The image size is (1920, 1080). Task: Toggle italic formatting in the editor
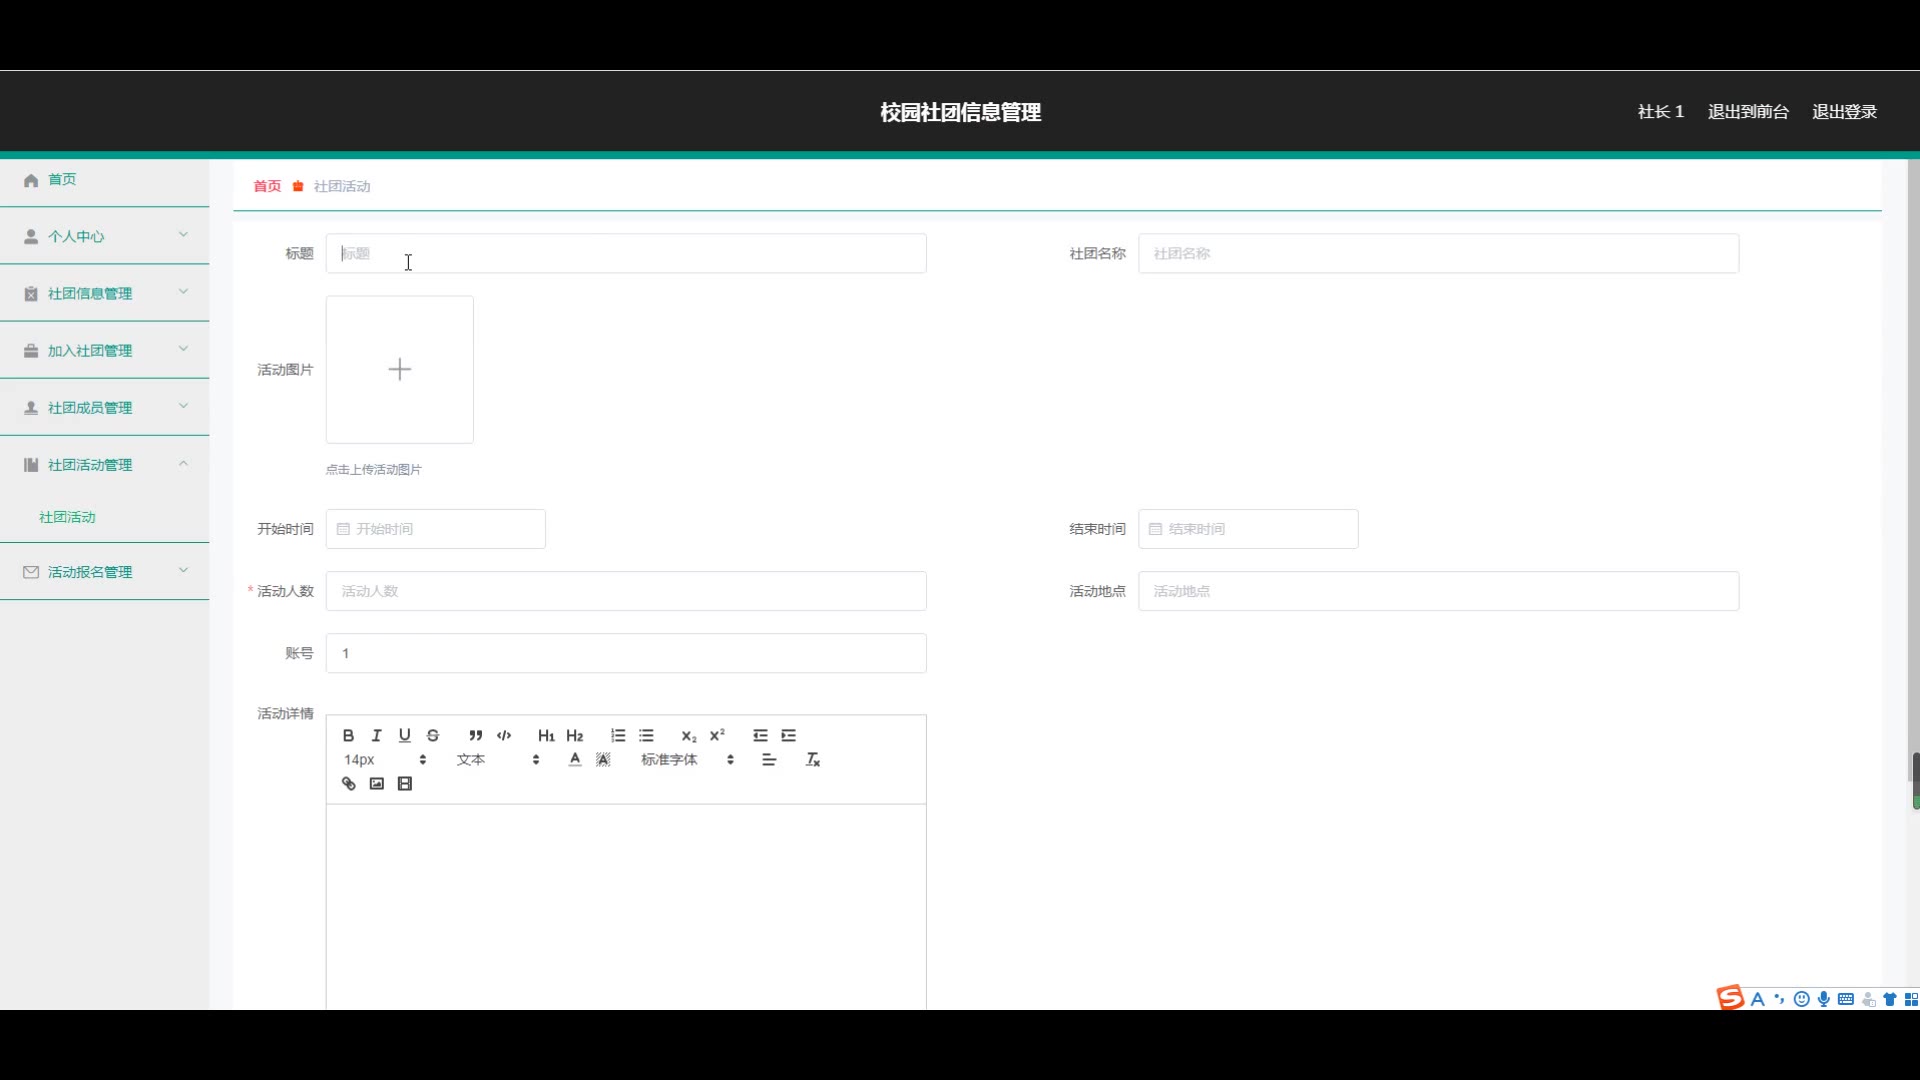(376, 735)
